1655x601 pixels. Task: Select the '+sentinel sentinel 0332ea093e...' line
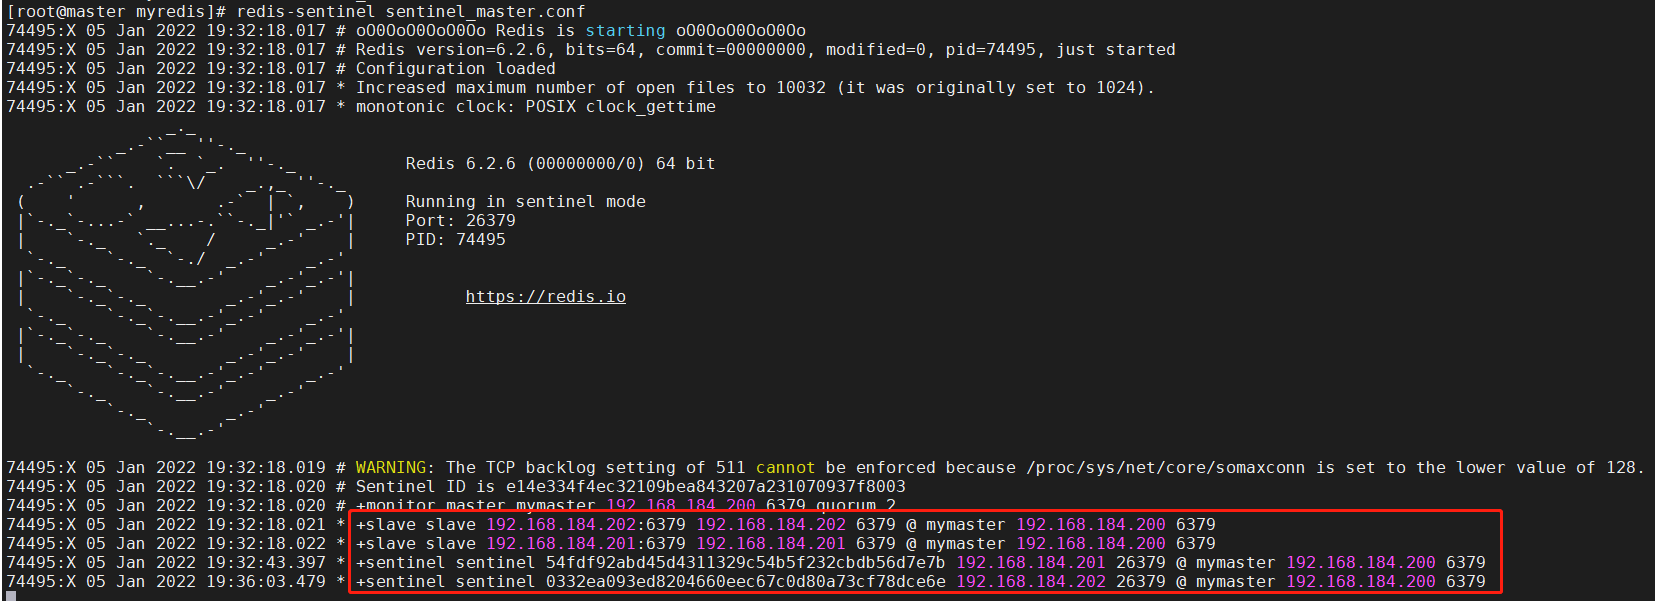[746, 581]
